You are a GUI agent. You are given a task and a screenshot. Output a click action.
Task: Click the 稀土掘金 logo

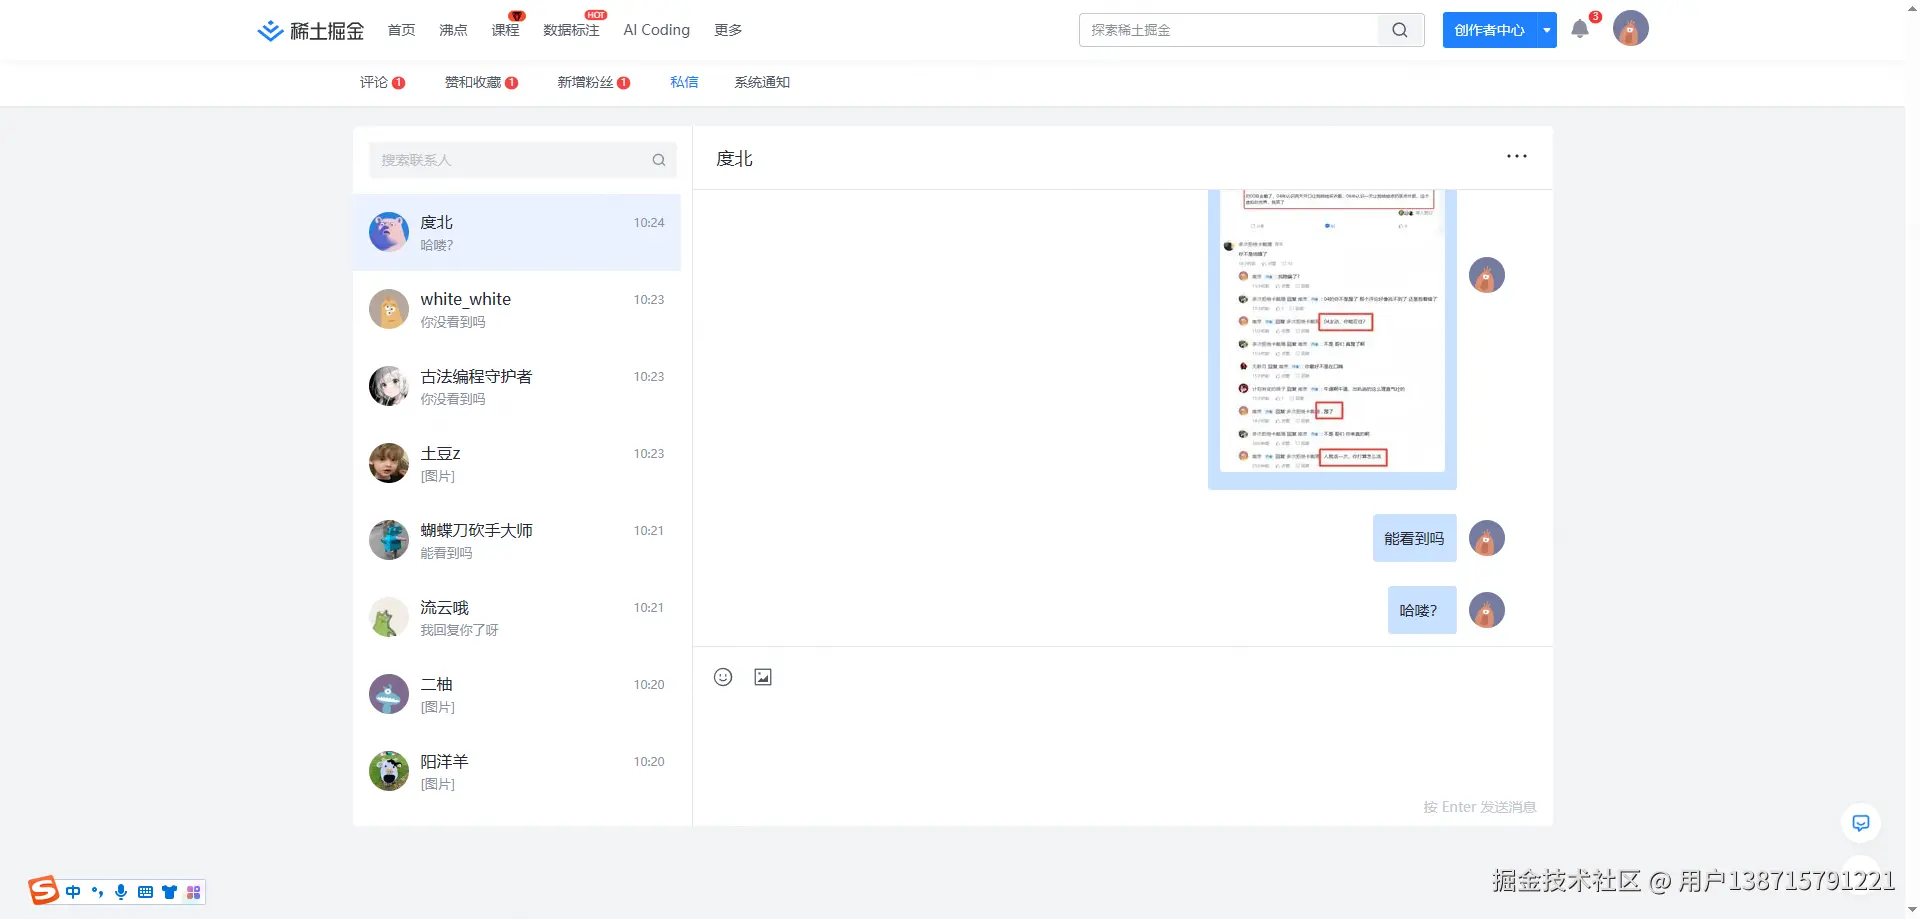(308, 30)
